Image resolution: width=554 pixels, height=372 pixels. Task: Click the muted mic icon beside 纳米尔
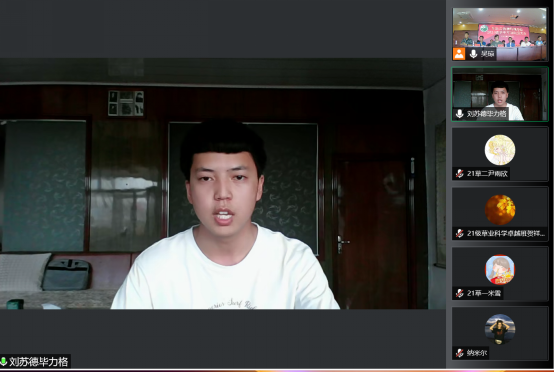[x=459, y=353]
